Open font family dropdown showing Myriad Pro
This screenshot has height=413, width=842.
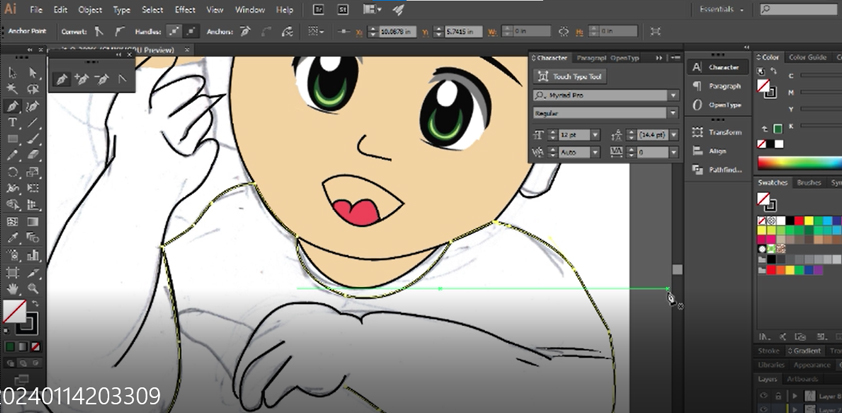pos(673,96)
